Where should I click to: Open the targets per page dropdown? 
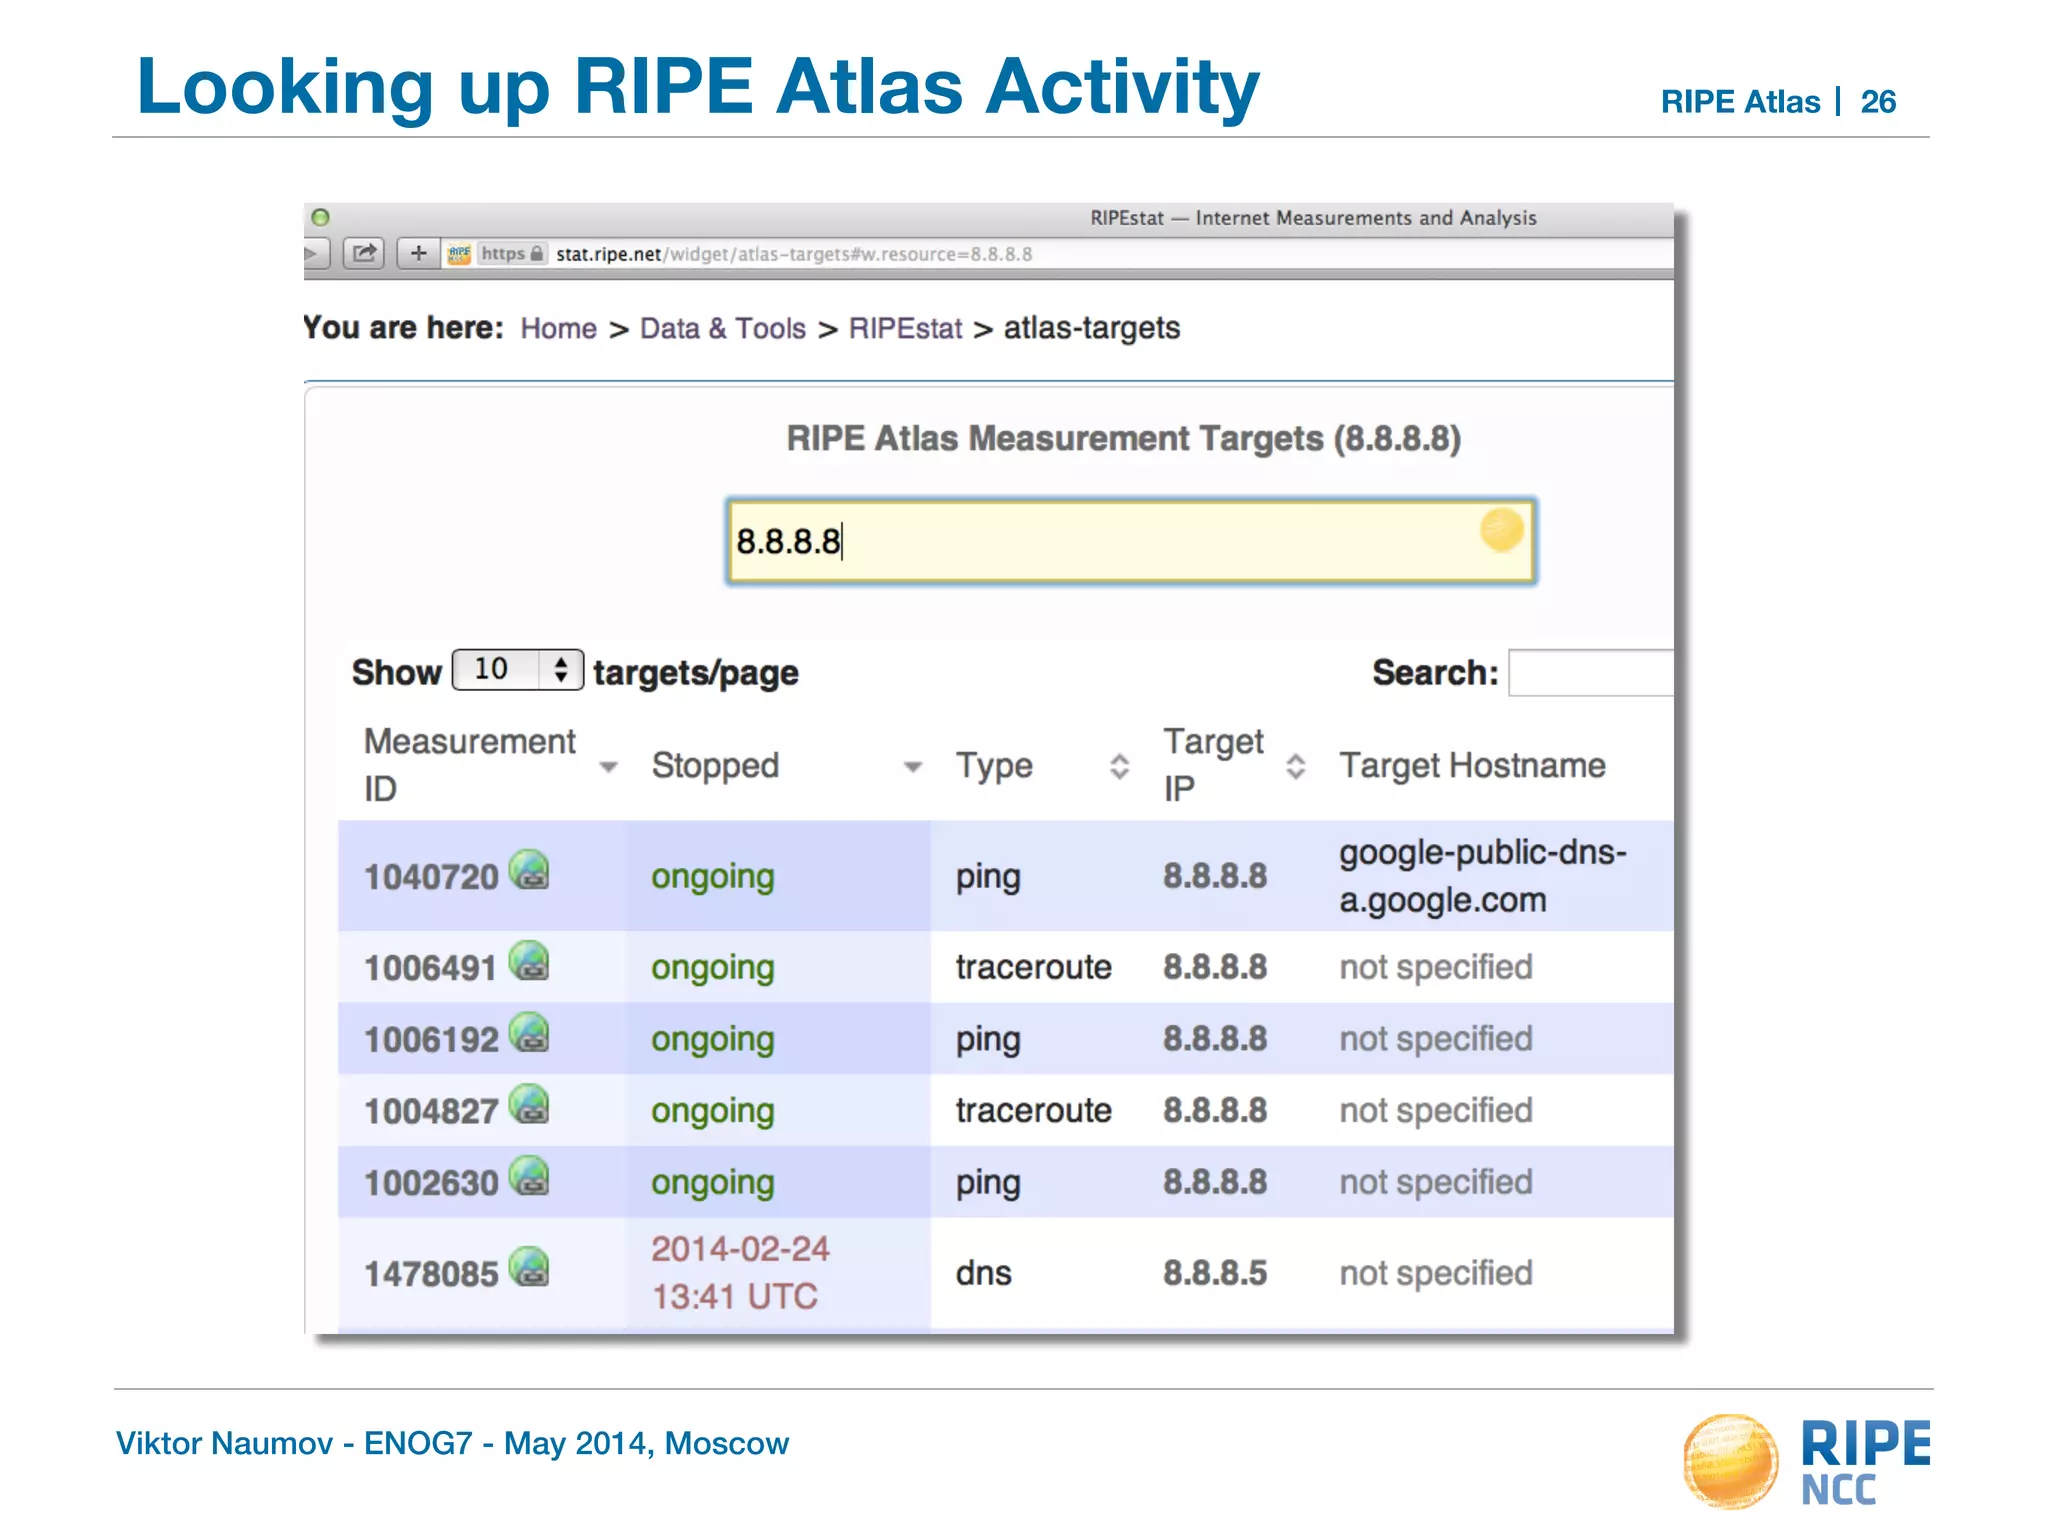click(x=518, y=670)
